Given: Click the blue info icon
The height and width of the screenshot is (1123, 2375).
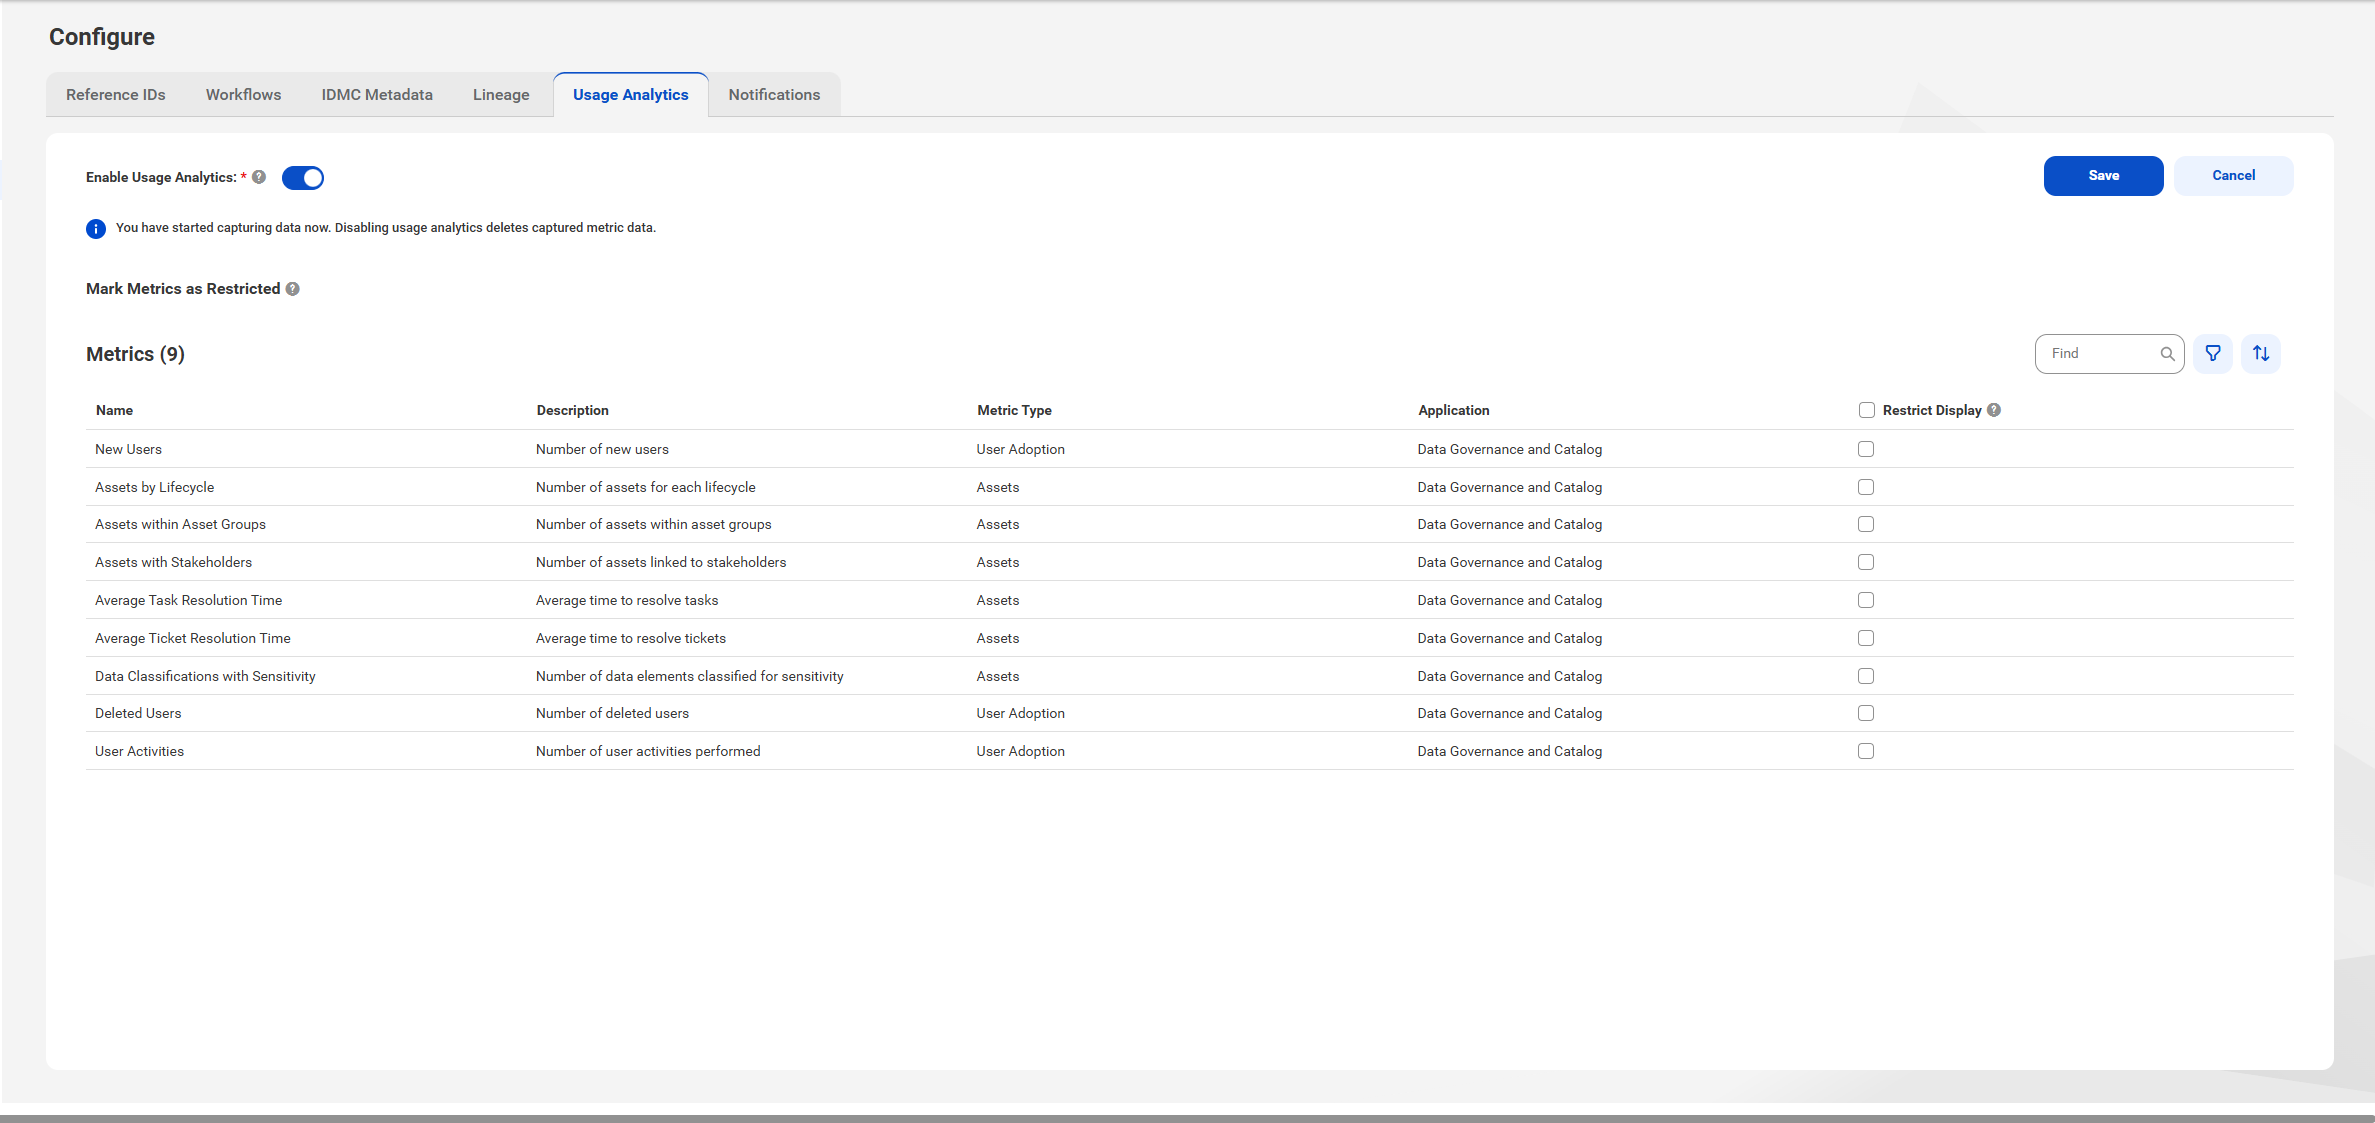Looking at the screenshot, I should pos(96,229).
